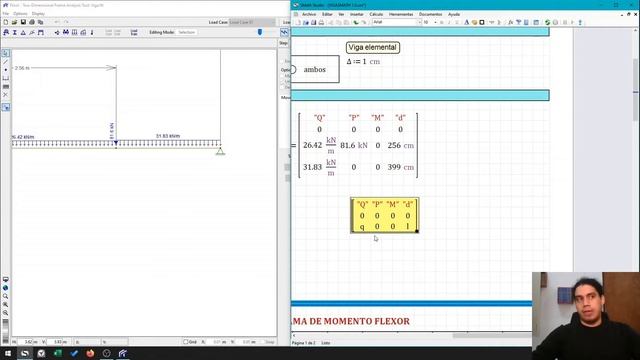640x360 pixels.
Task: Open File menu in Ftool
Action: [6, 13]
